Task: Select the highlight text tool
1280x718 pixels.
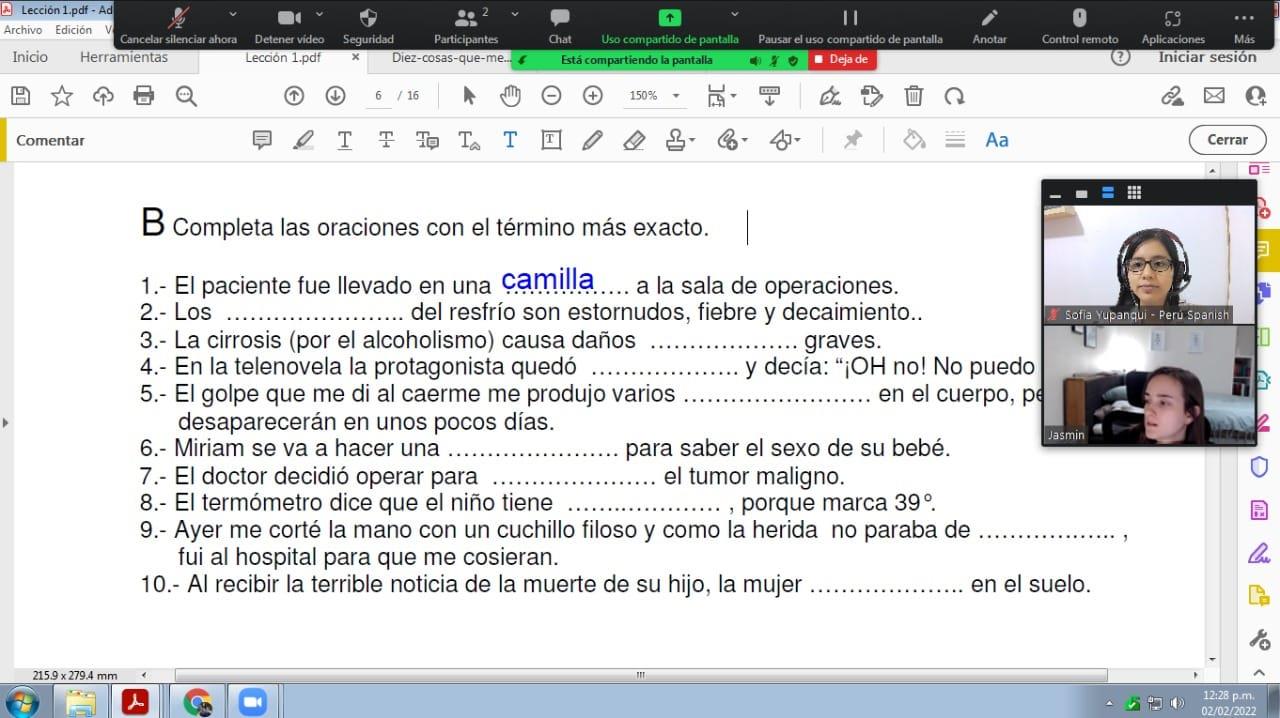Action: pyautogui.click(x=303, y=140)
